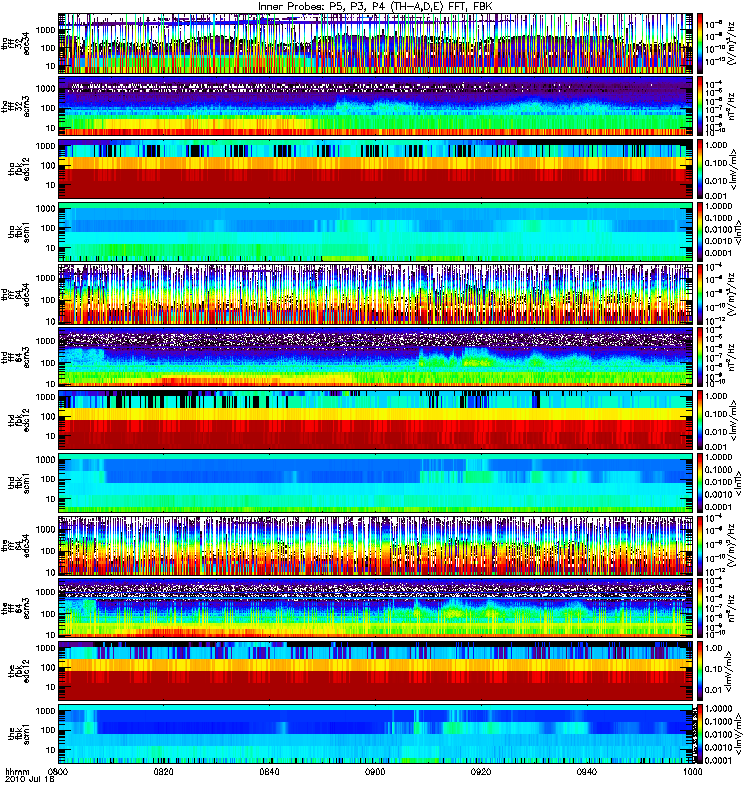This screenshot has height=800, width=750.
Task: Select the the fbk edc12 spectrogram panel
Action: coord(375,671)
